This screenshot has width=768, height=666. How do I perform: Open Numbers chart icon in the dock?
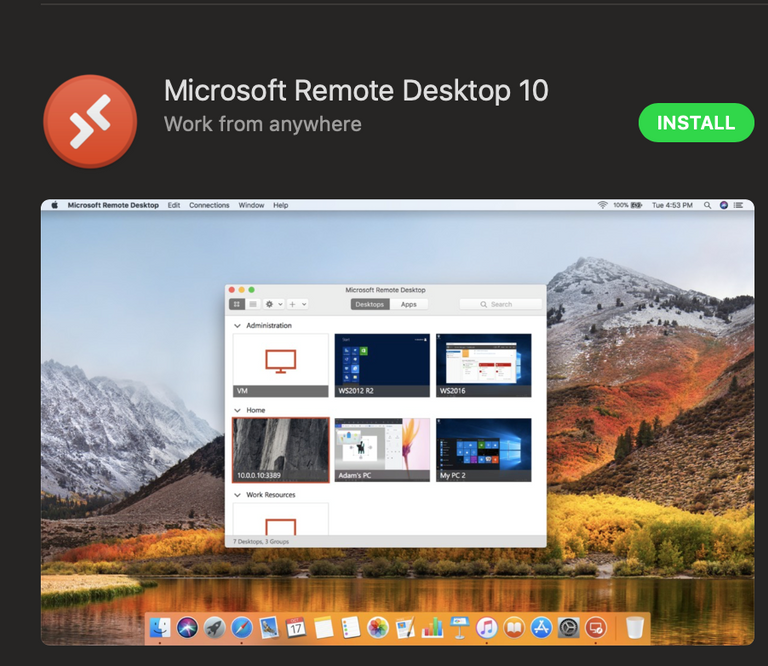tap(432, 627)
